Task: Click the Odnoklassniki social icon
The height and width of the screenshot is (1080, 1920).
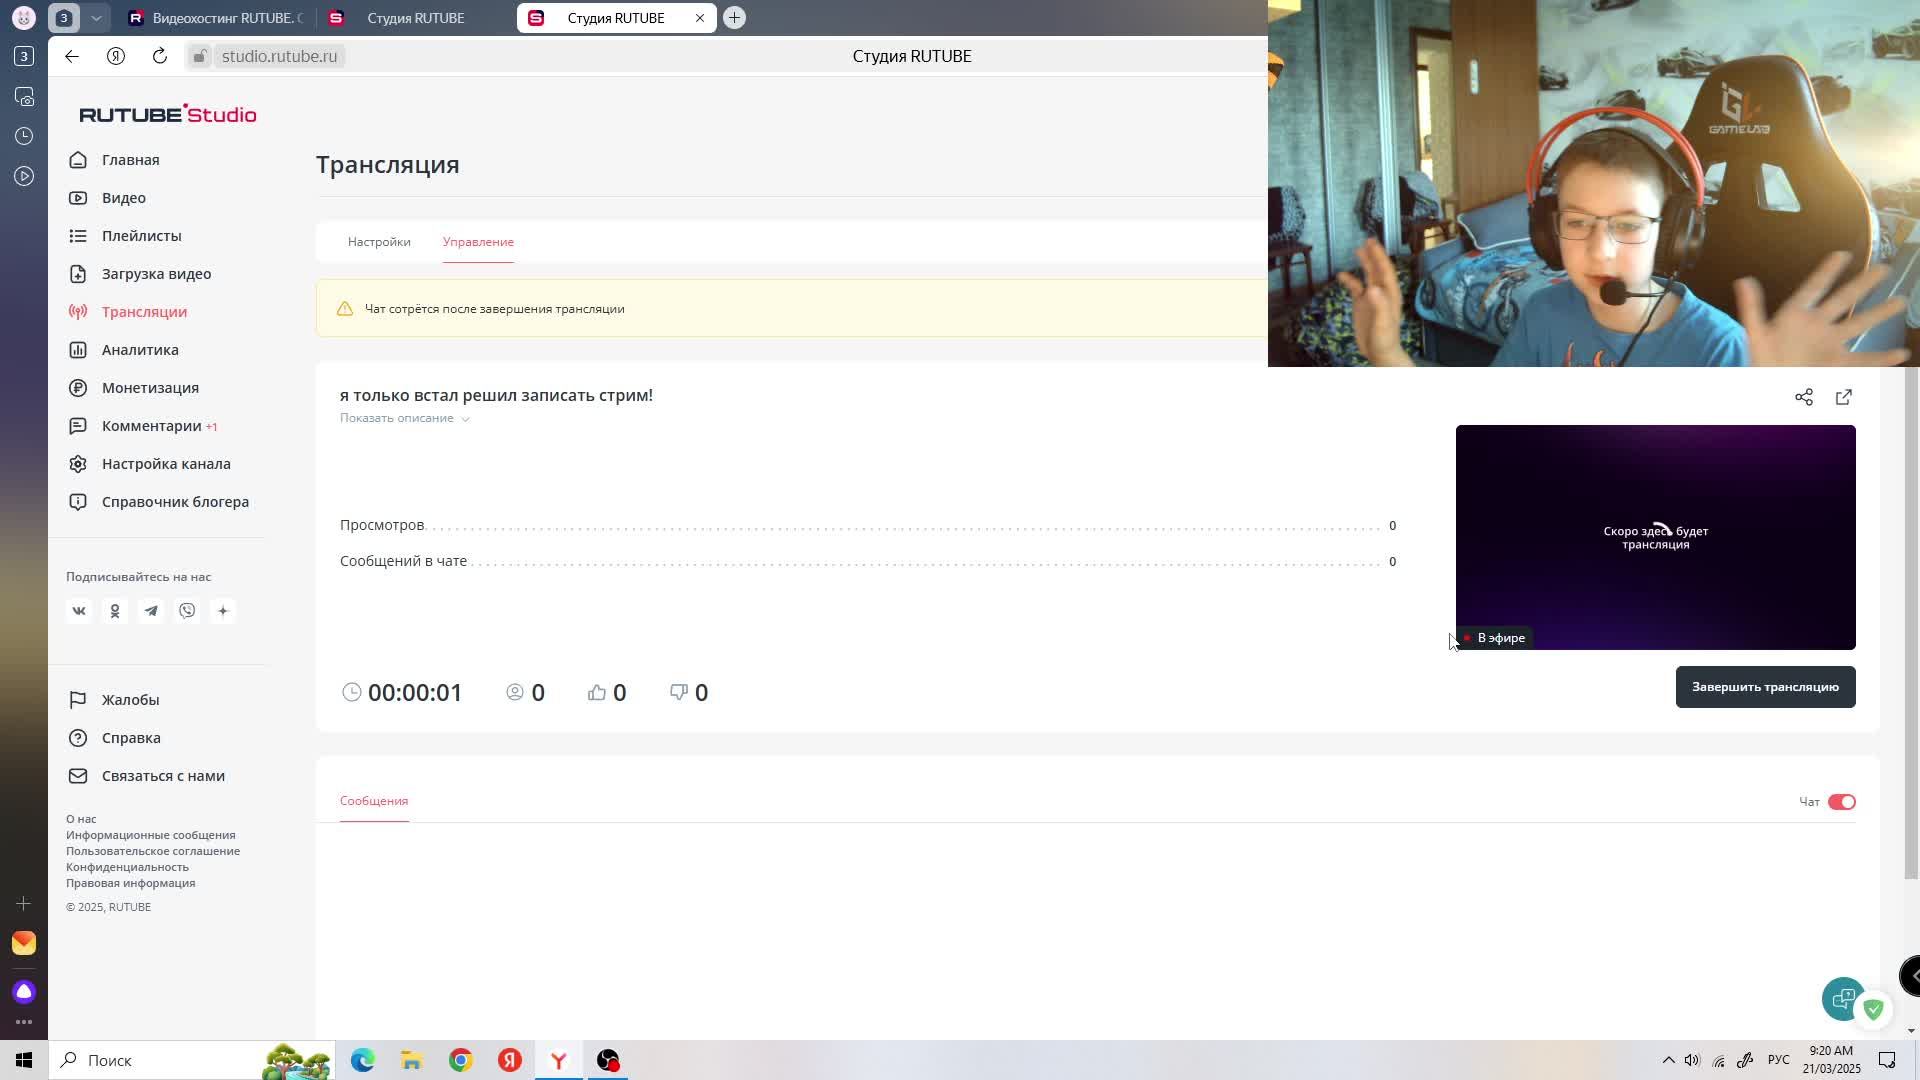Action: click(115, 611)
